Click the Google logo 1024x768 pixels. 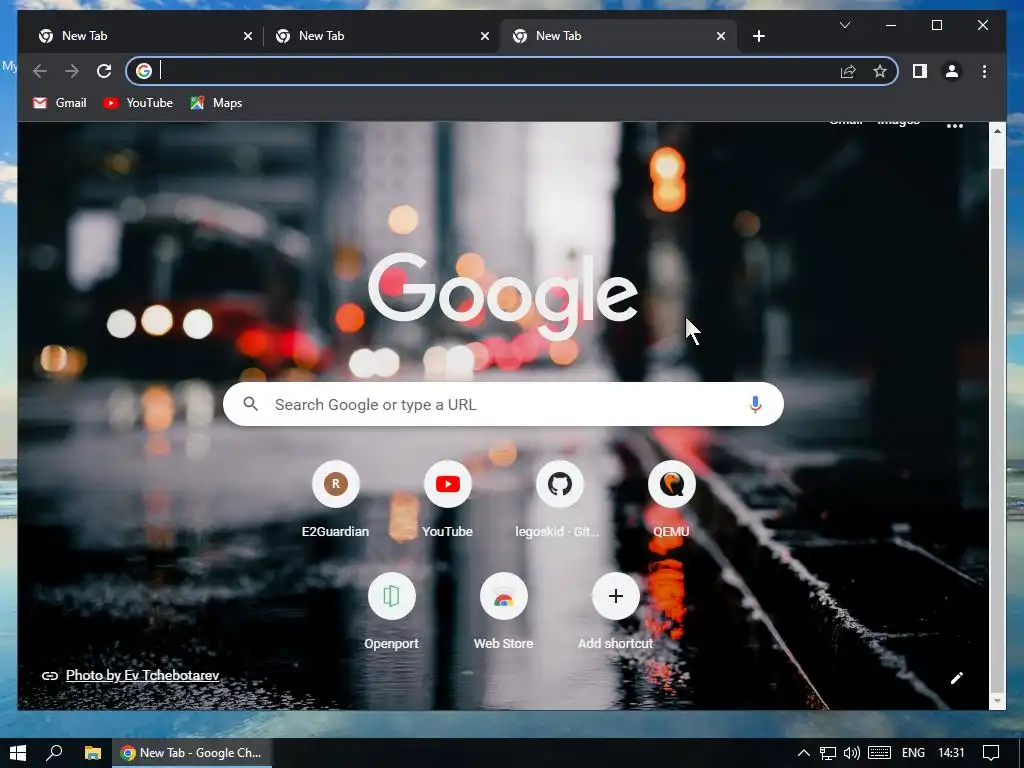pos(503,296)
